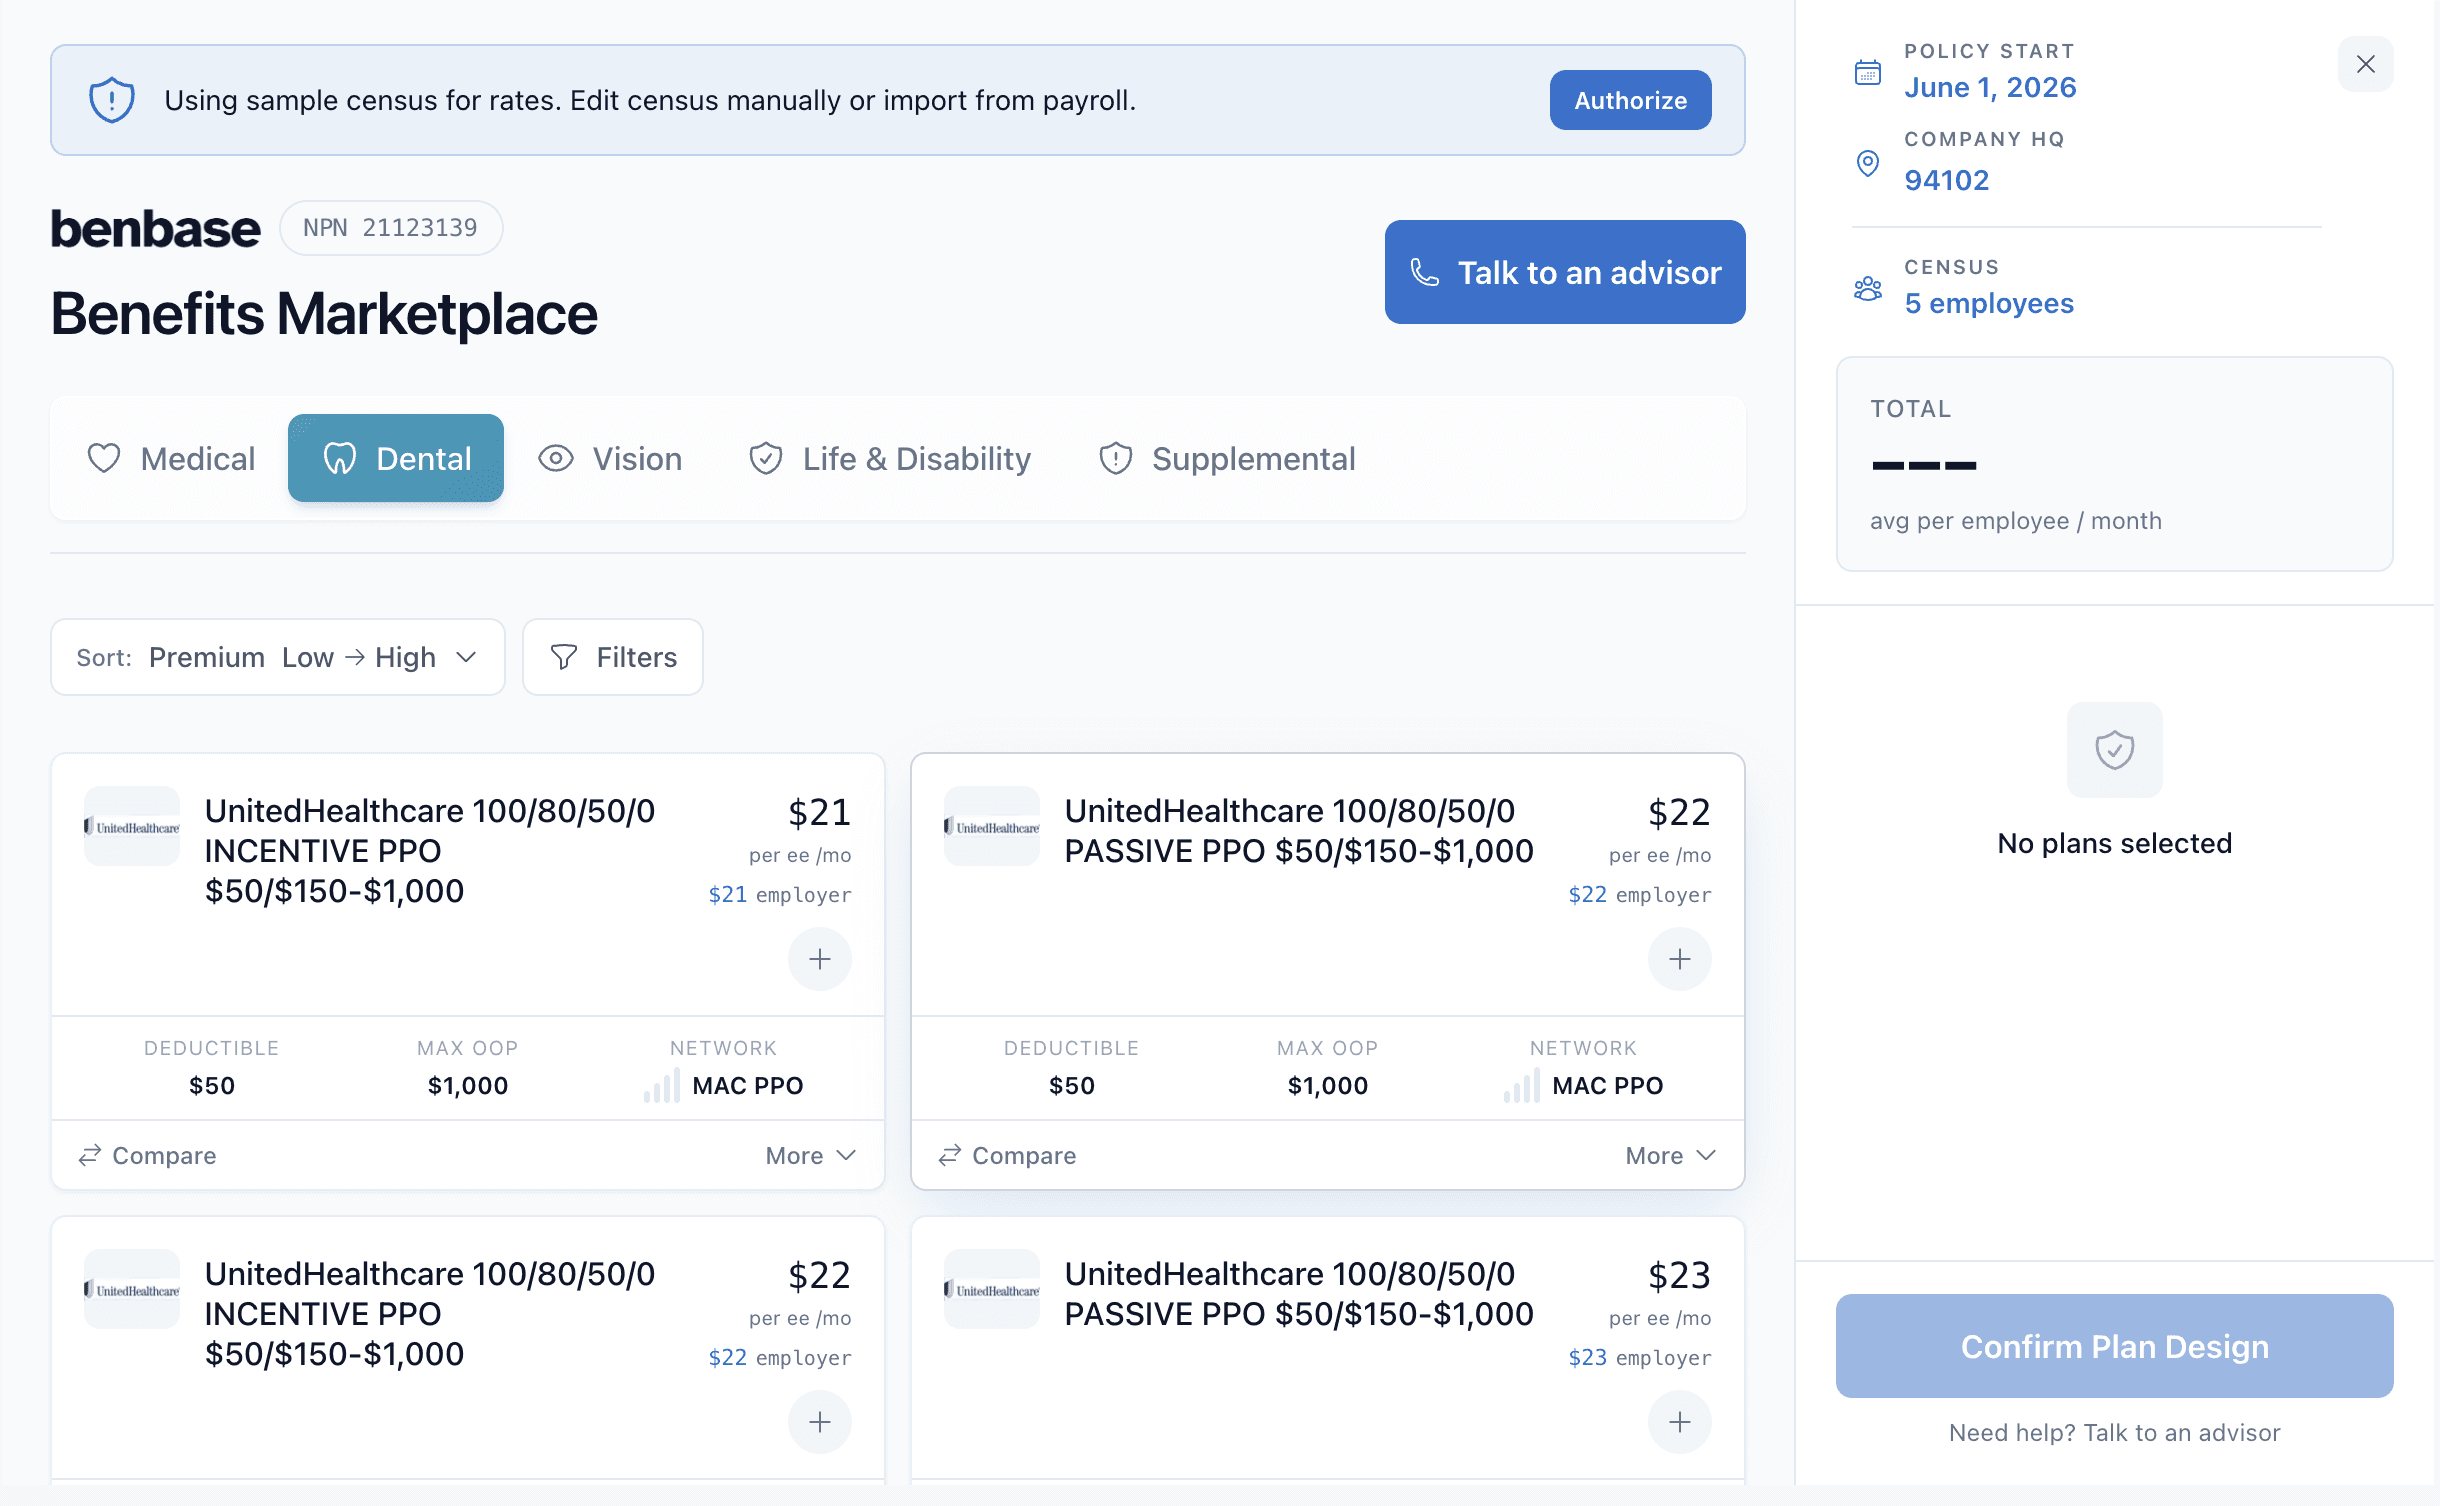2440x1506 pixels.
Task: Click Need help? Talk to an advisor link
Action: click(2115, 1433)
